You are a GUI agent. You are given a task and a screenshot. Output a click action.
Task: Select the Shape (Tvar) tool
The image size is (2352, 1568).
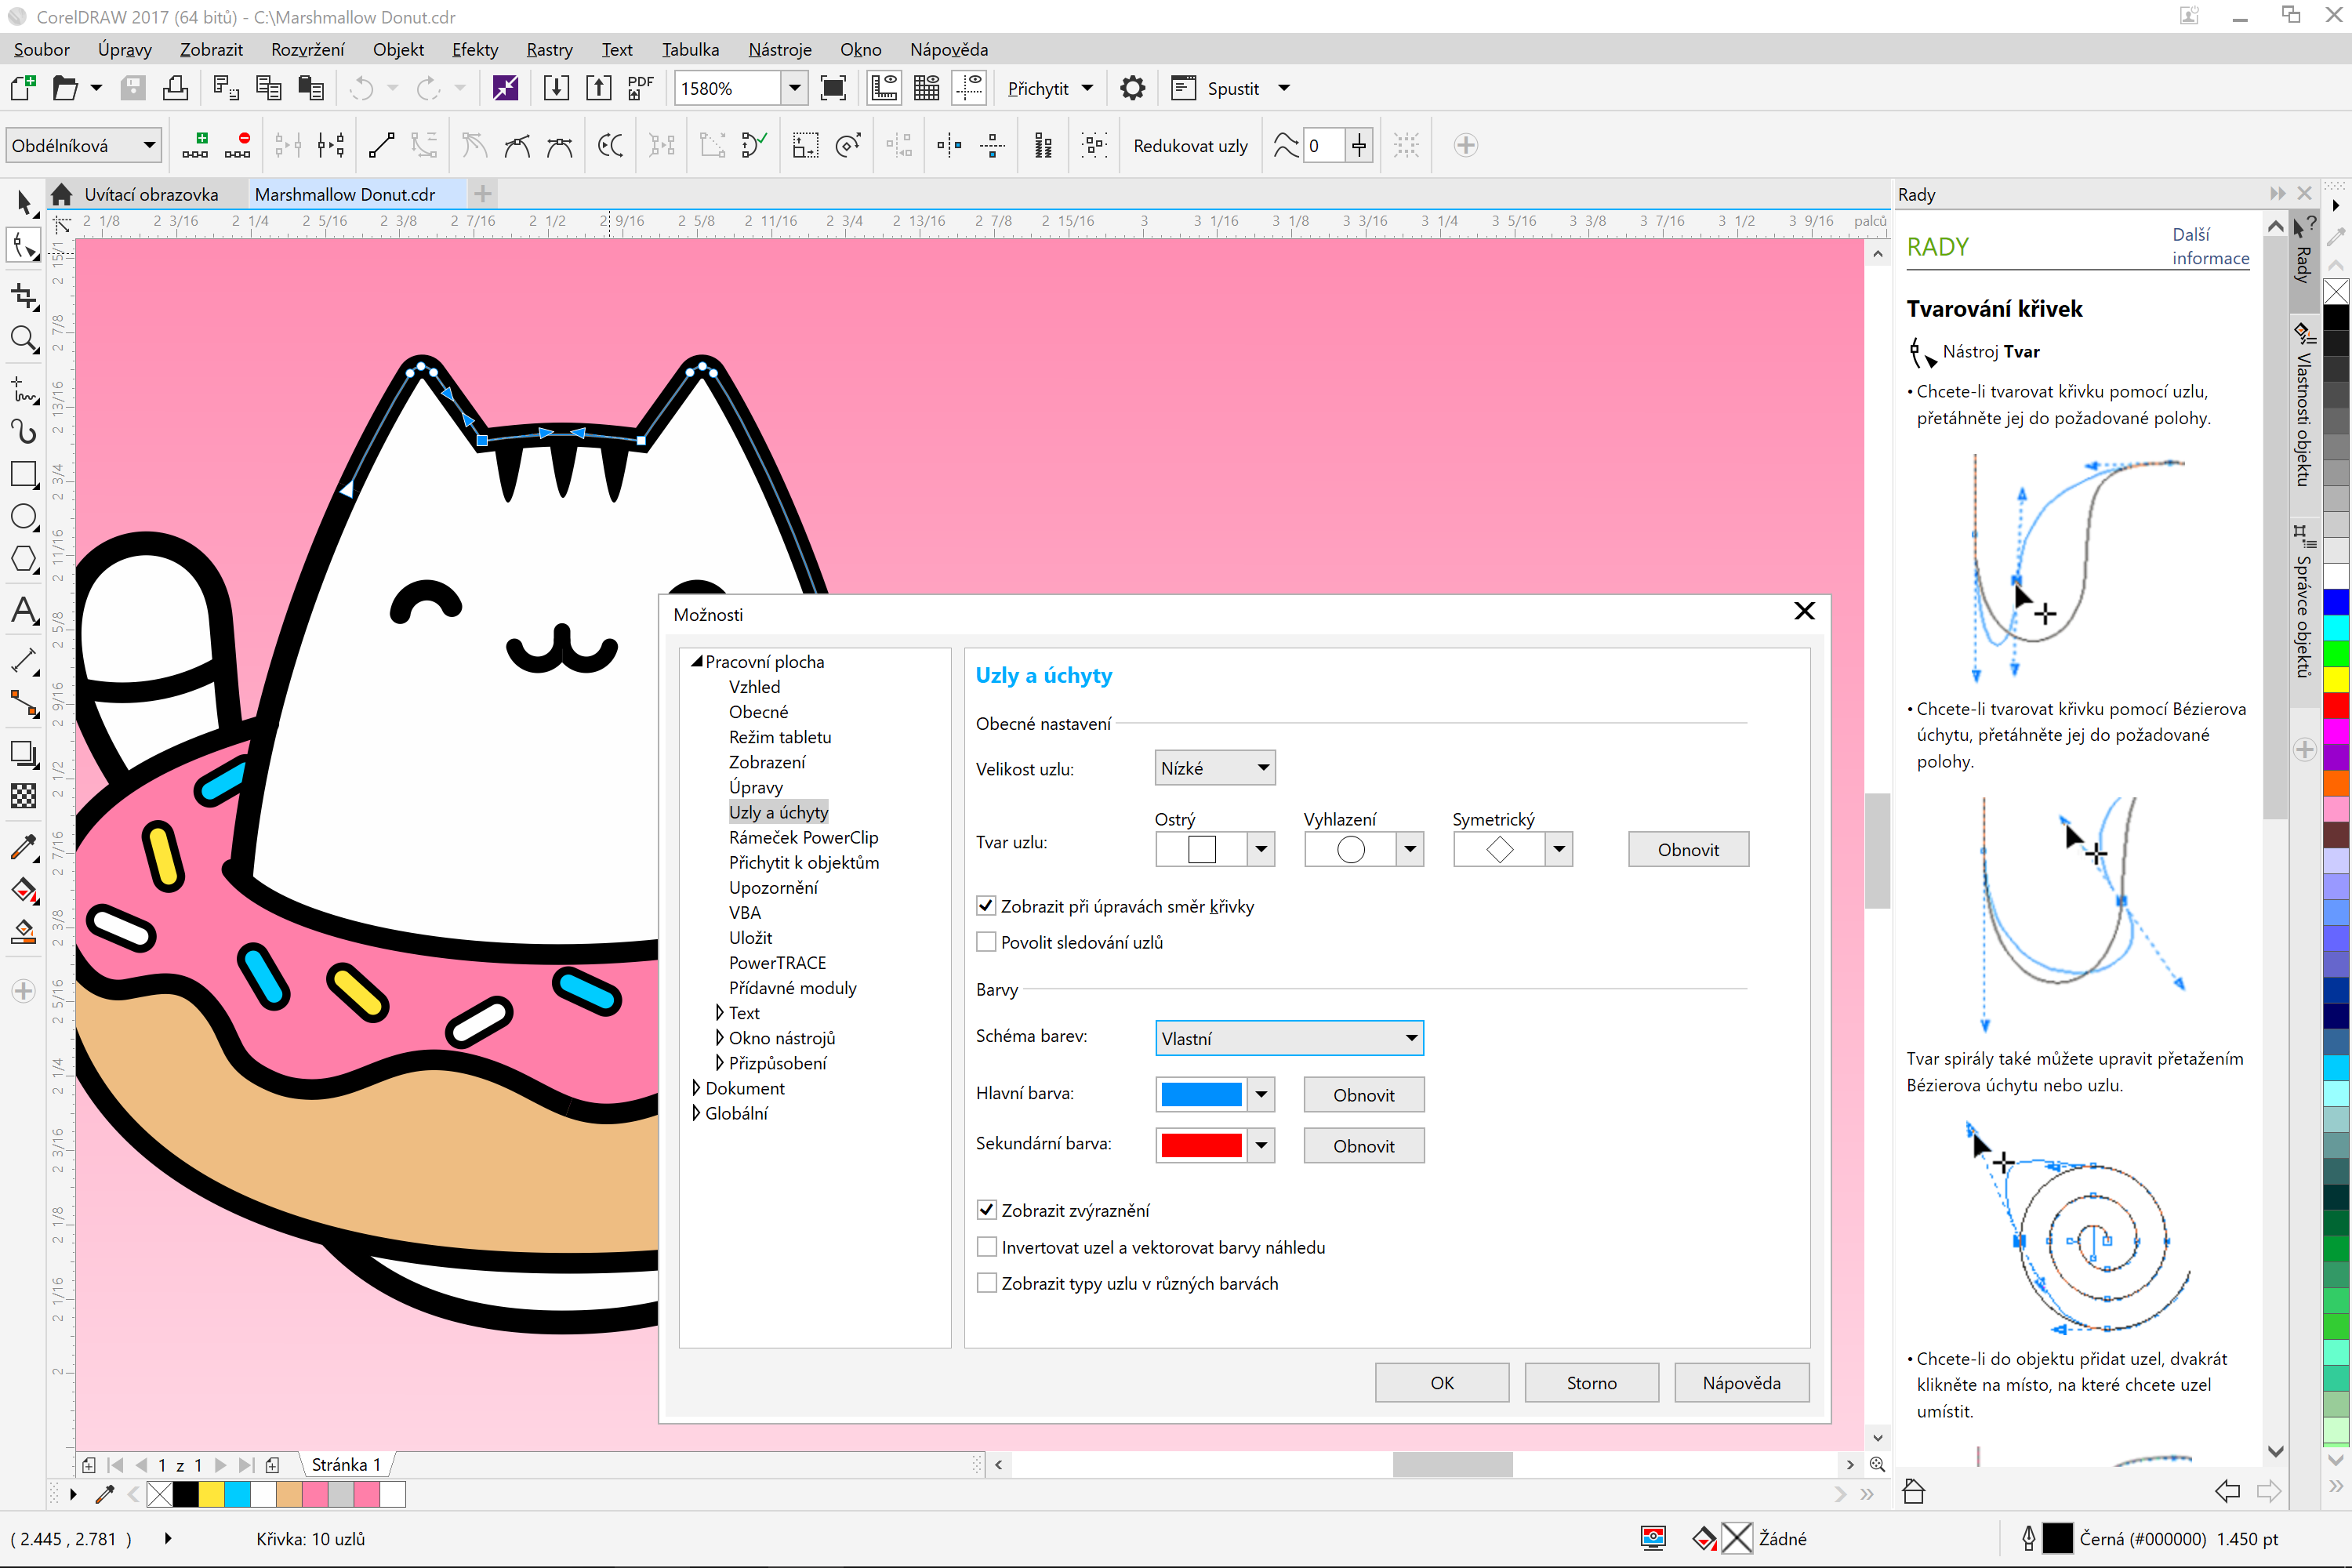tap(24, 246)
